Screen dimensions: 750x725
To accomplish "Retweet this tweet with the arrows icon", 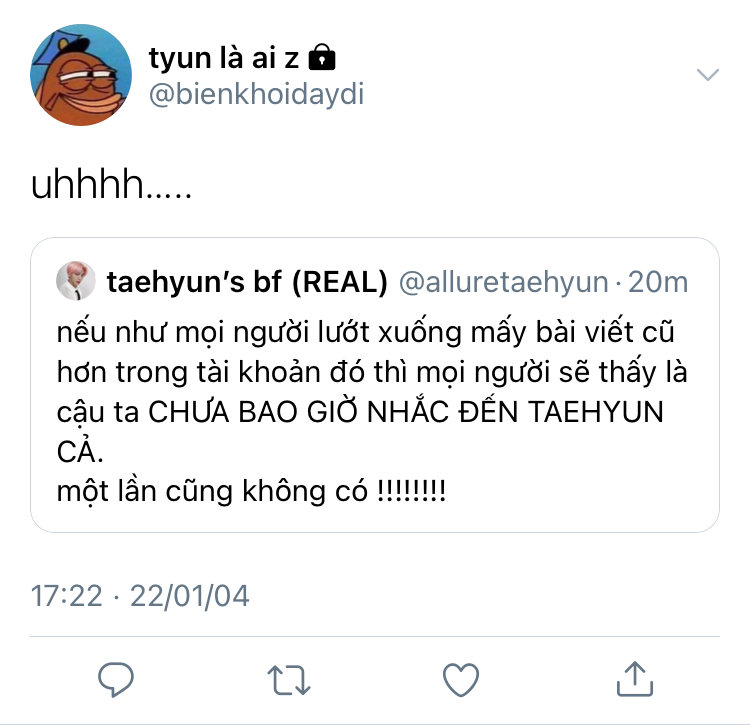I will coord(289,680).
